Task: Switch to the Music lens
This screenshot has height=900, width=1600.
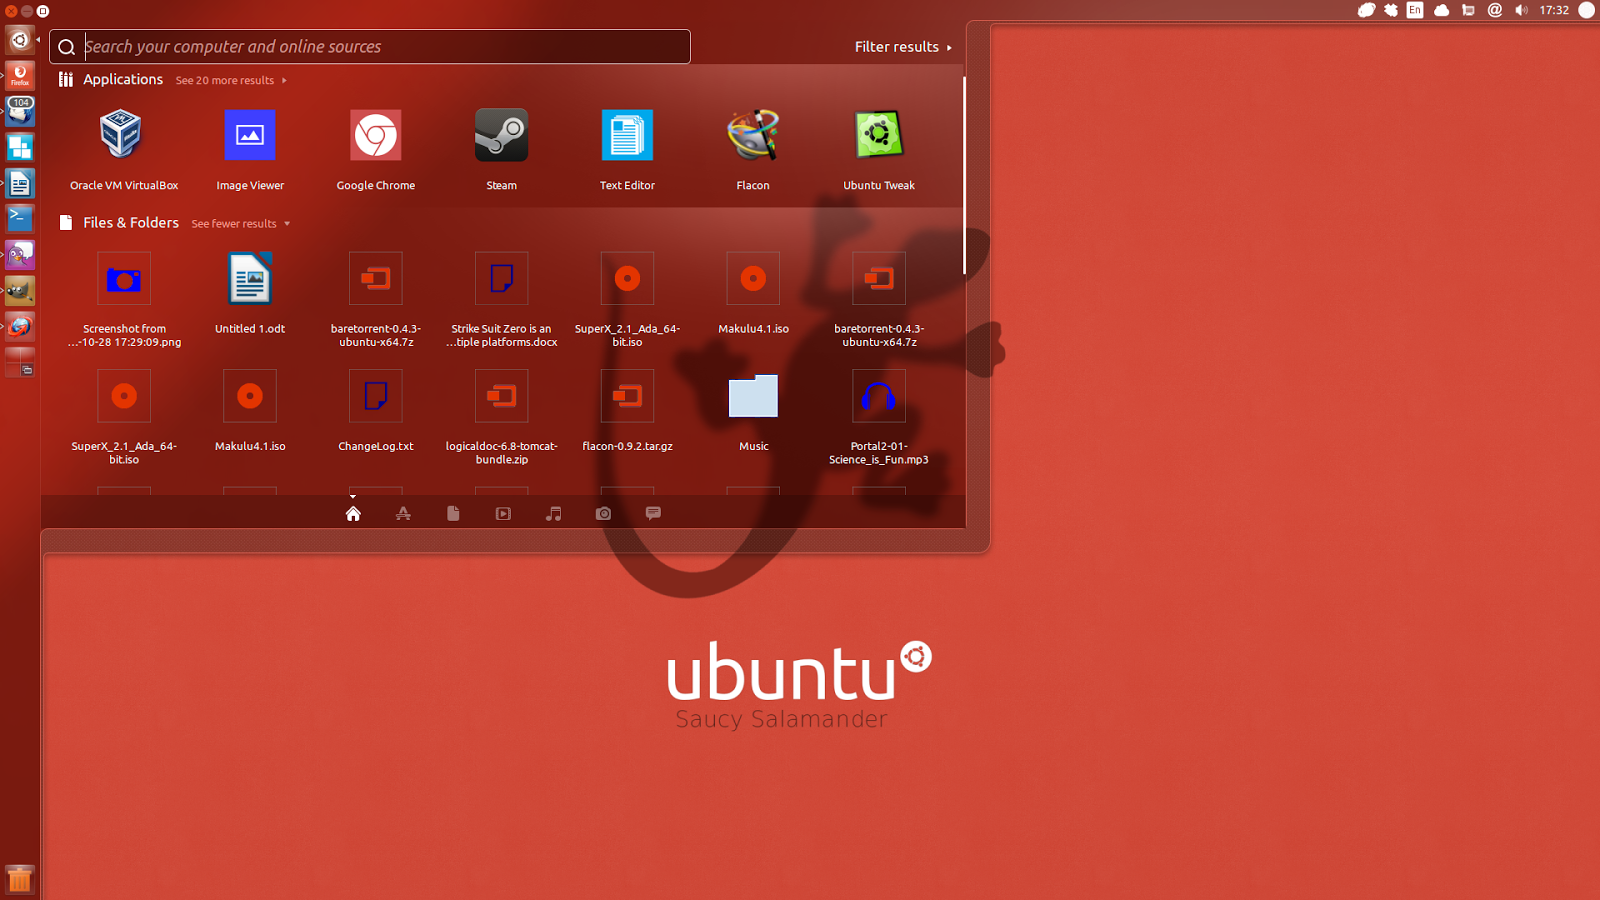Action: click(553, 513)
